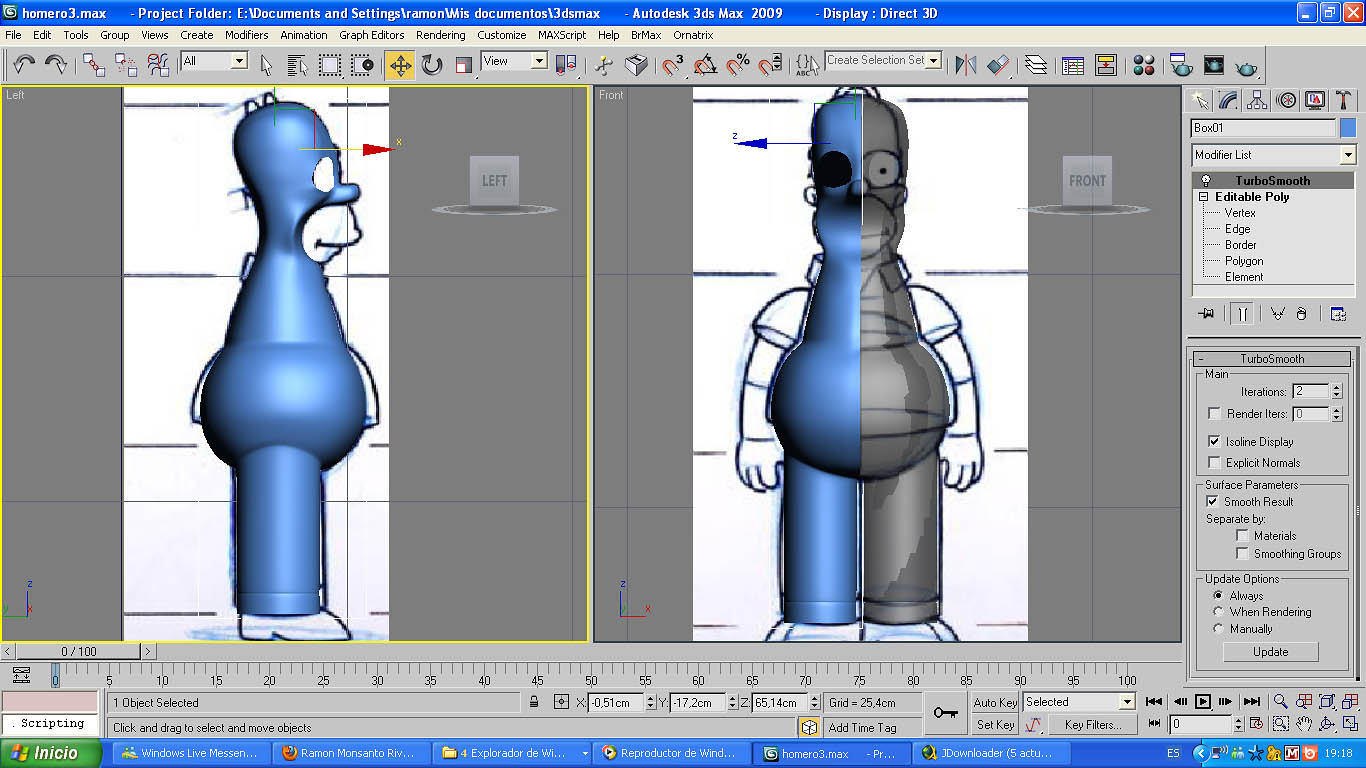1366x768 pixels.
Task: Uncheck Smooth Result
Action: [x=1212, y=501]
